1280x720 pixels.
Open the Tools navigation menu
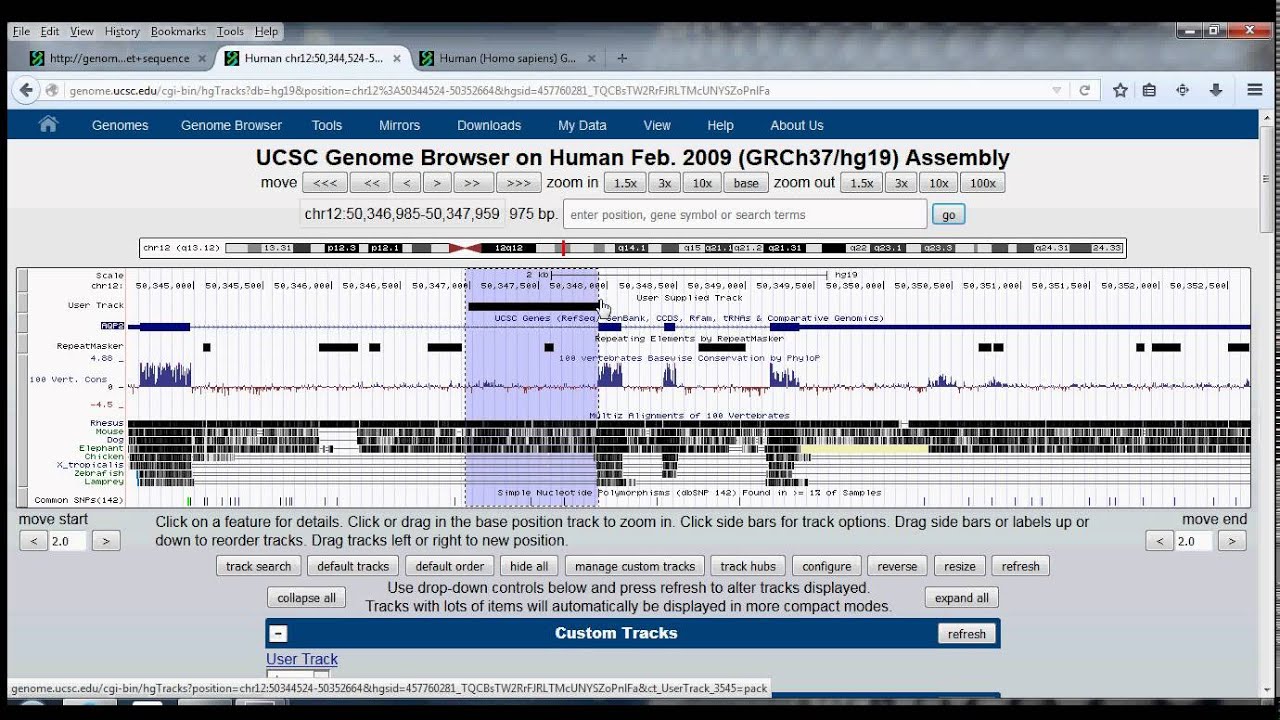327,125
